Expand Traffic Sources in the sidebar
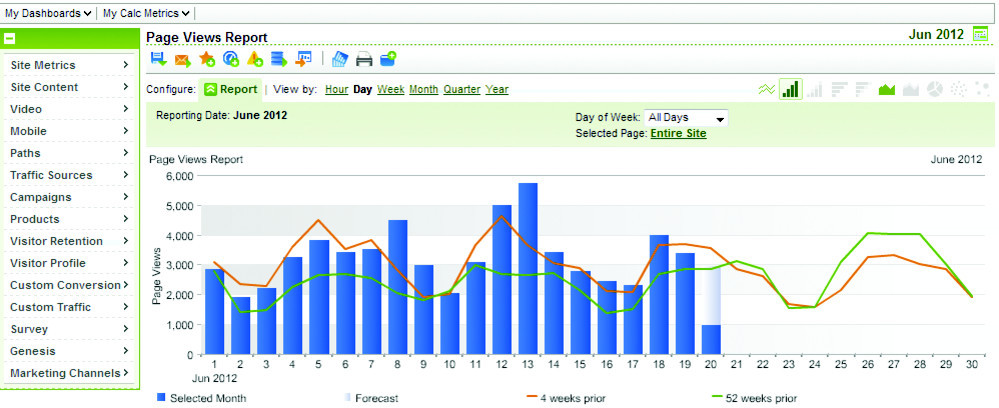 point(69,175)
